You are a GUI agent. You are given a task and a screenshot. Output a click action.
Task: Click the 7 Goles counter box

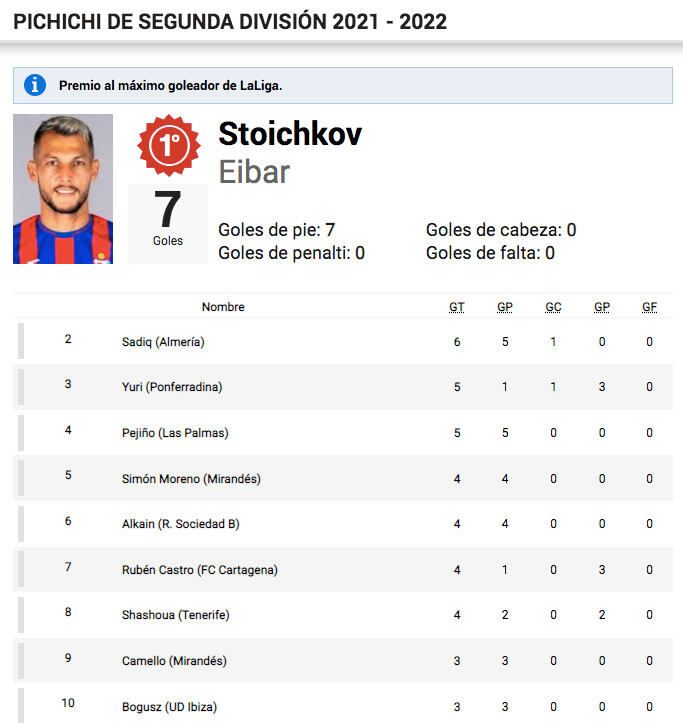[168, 224]
